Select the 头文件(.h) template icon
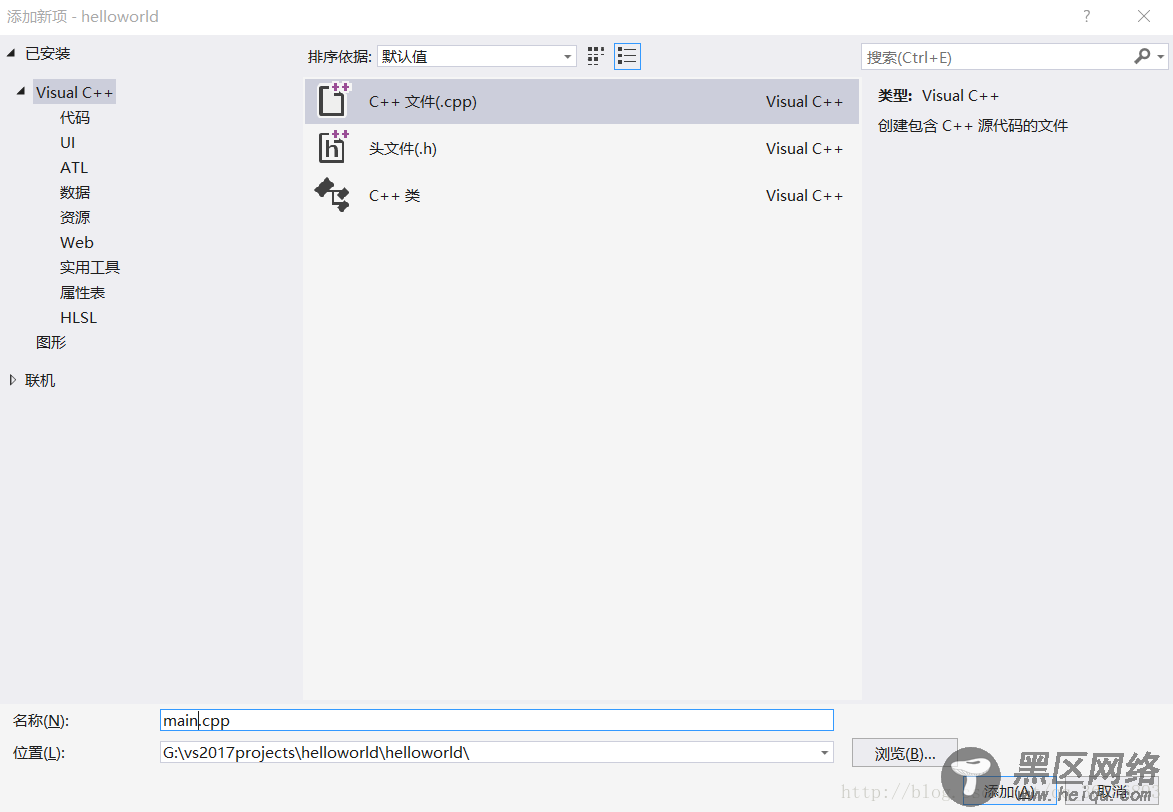 coord(334,147)
